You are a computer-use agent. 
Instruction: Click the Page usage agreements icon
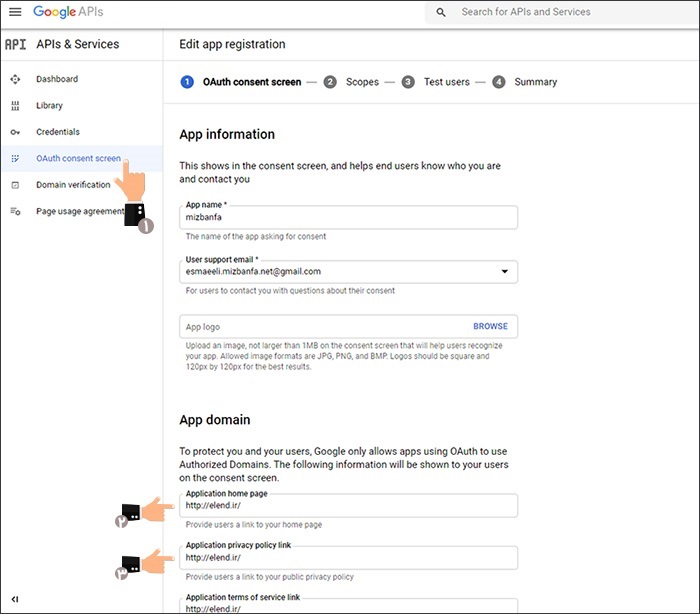[15, 211]
